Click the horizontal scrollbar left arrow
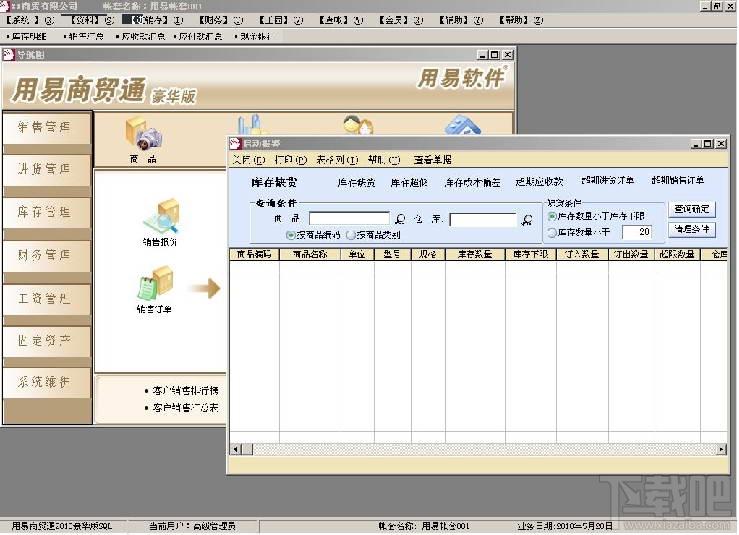Viewport: 739px width, 535px height. (x=236, y=450)
